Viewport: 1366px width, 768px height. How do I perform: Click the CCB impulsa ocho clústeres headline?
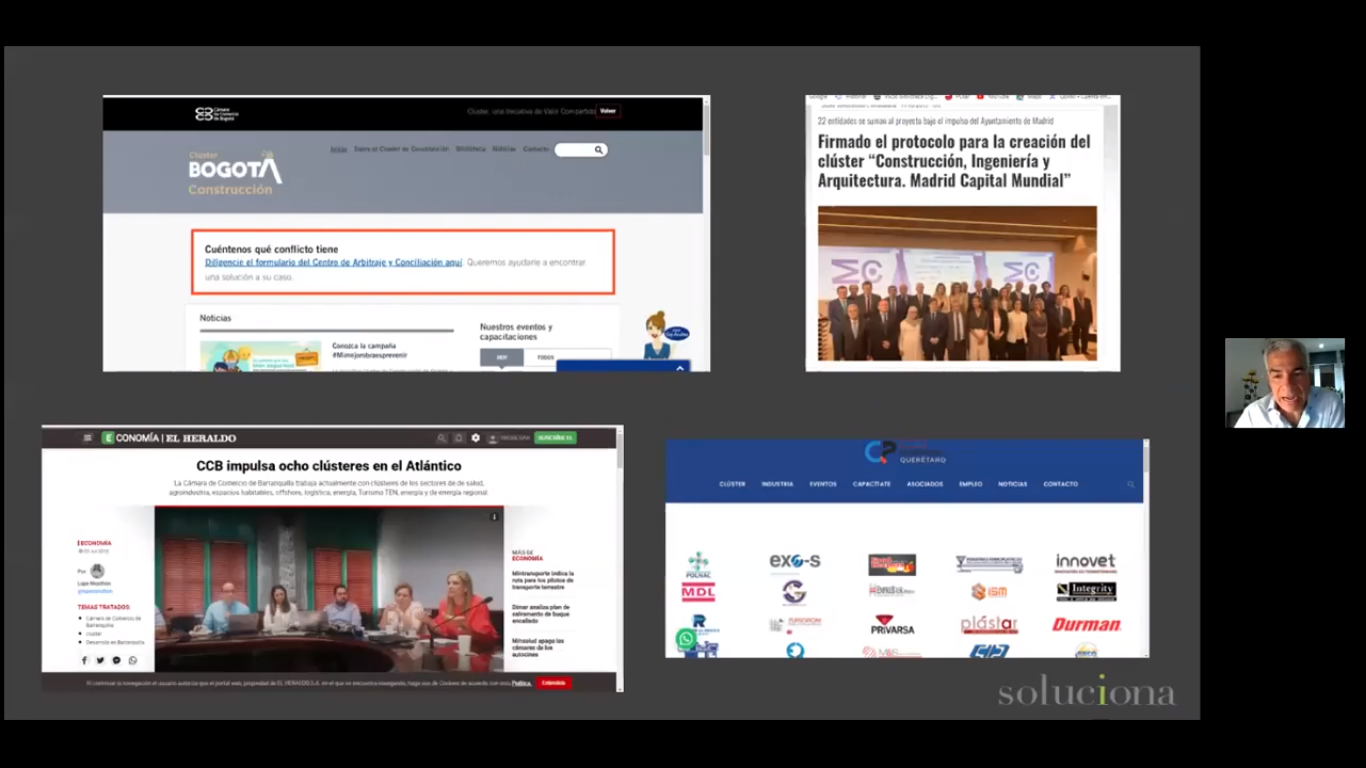pyautogui.click(x=329, y=466)
